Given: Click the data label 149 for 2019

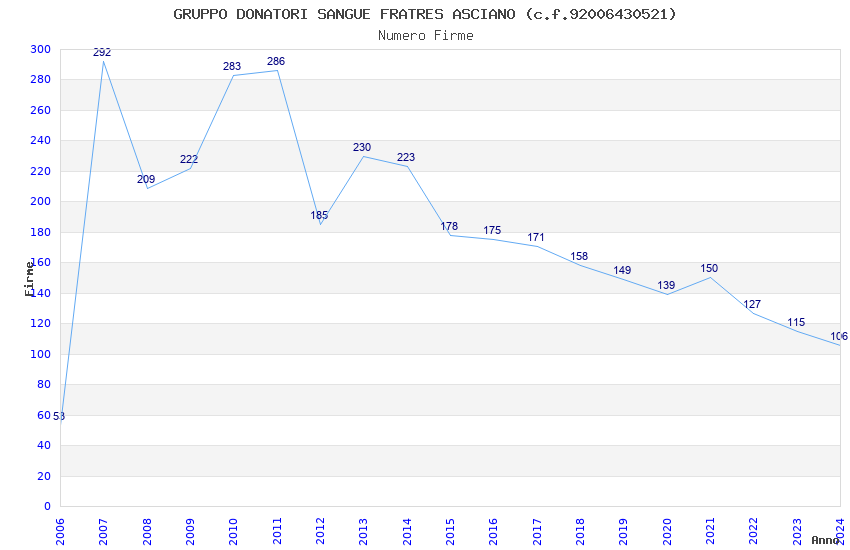Looking at the screenshot, I should [622, 271].
